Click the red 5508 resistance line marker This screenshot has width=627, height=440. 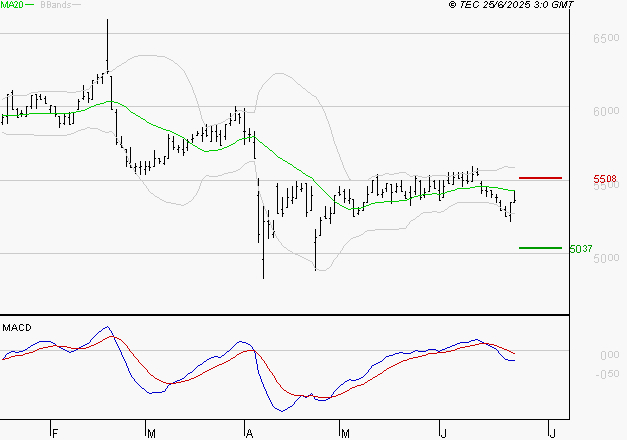pos(540,178)
